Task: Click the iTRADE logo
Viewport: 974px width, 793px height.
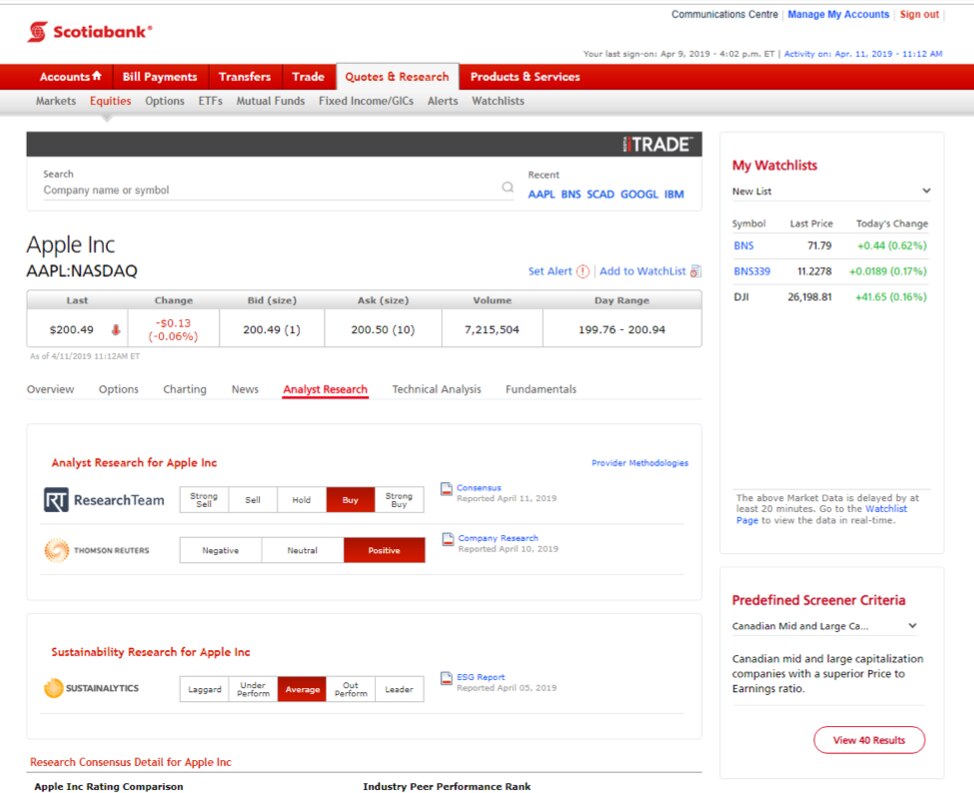Action: click(657, 144)
